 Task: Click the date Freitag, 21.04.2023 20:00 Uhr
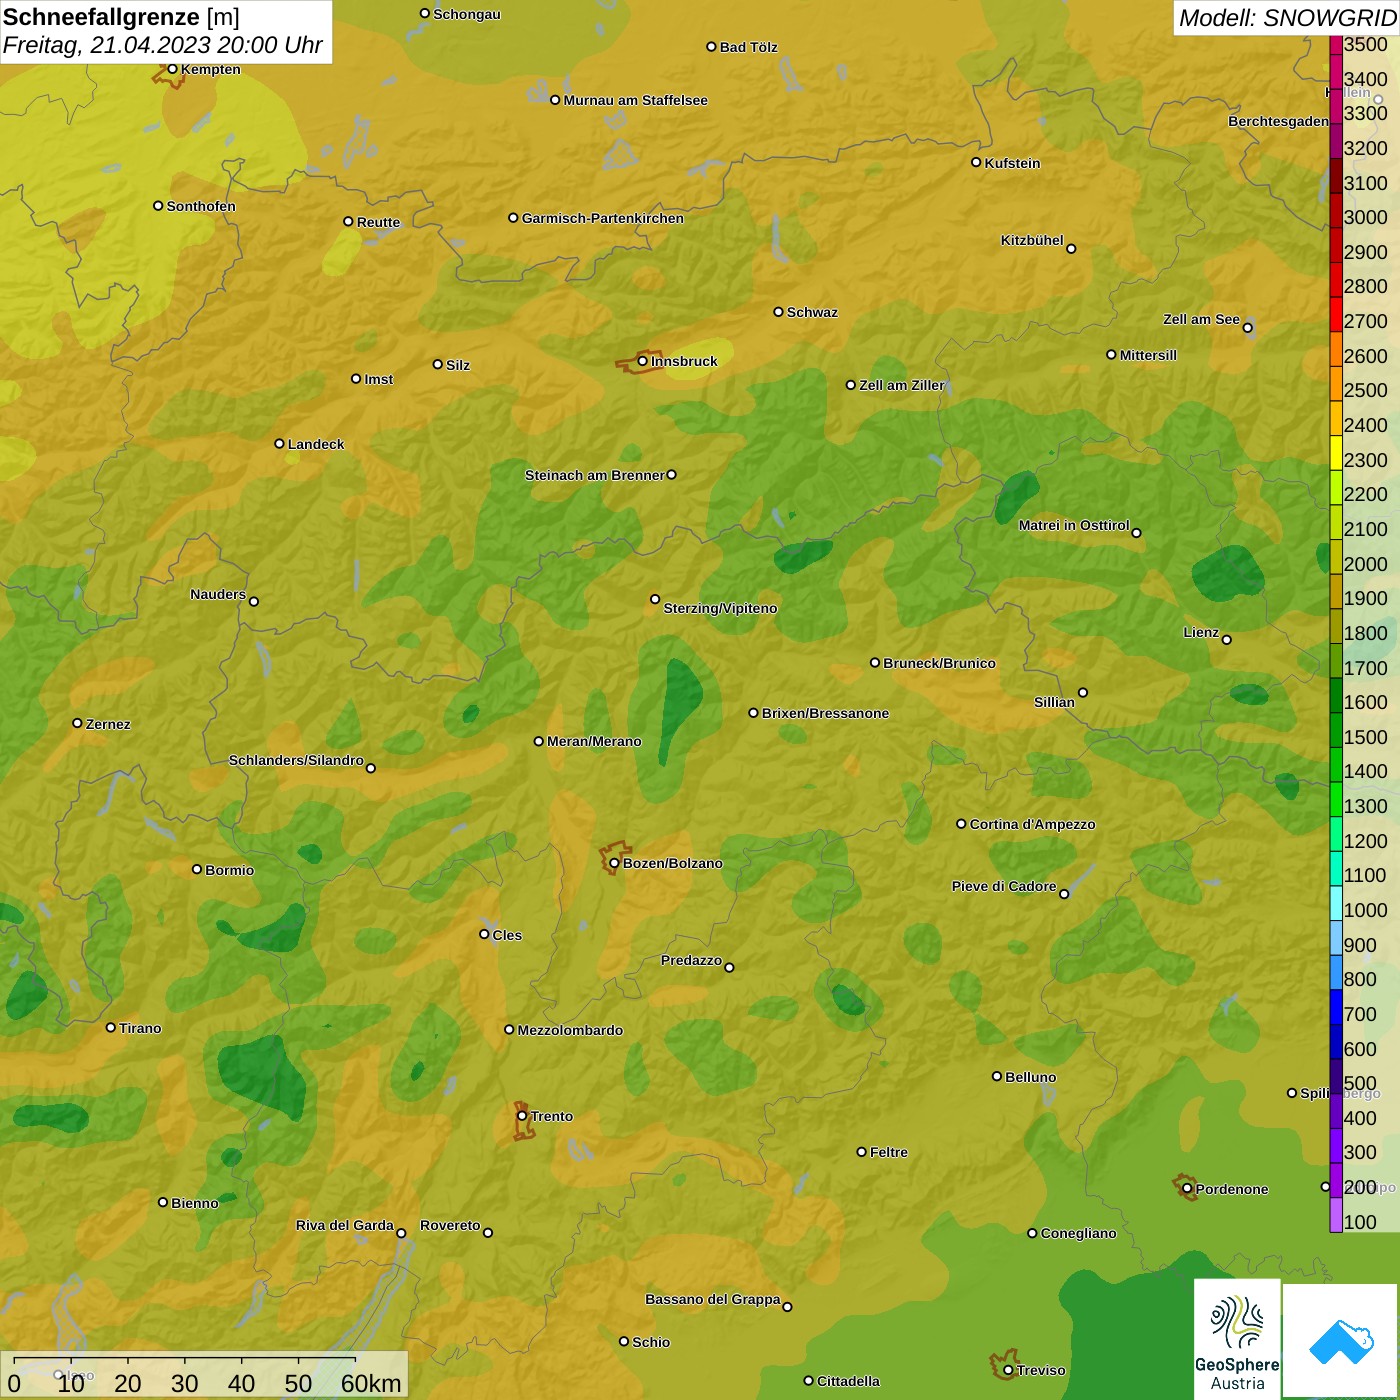[x=162, y=45]
